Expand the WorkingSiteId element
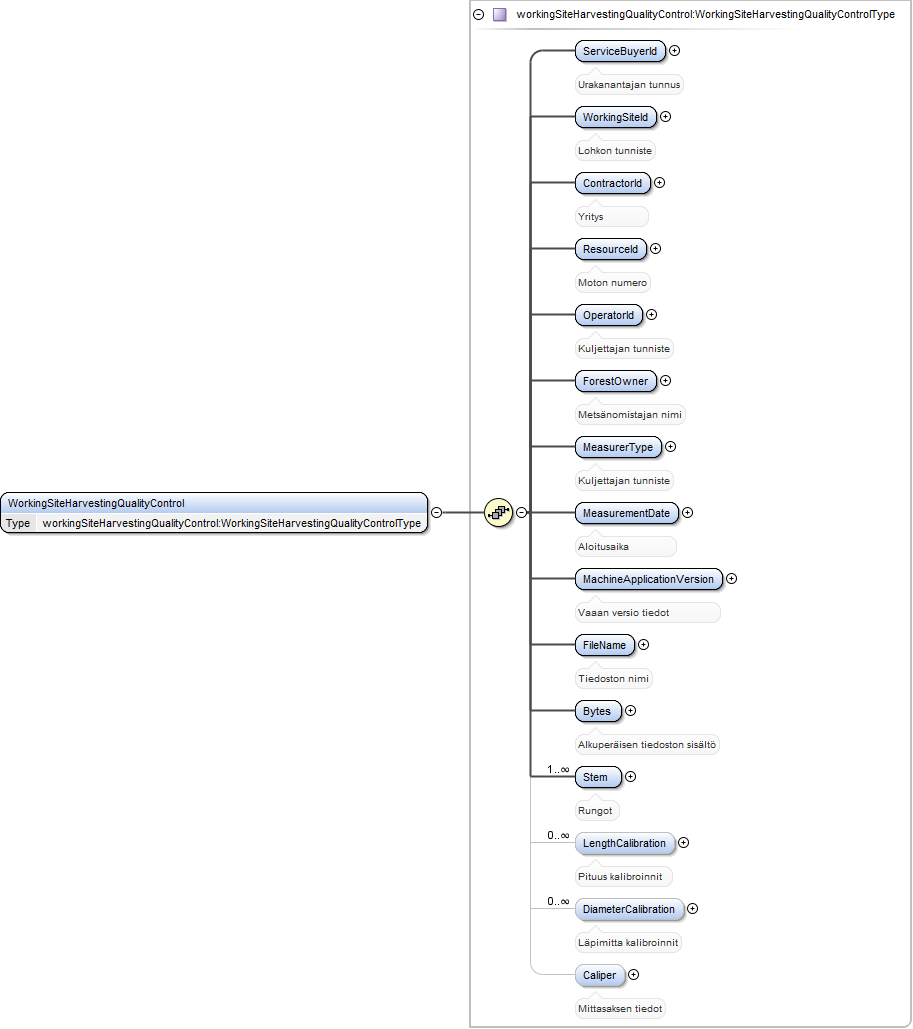913x1029 pixels. (x=666, y=117)
